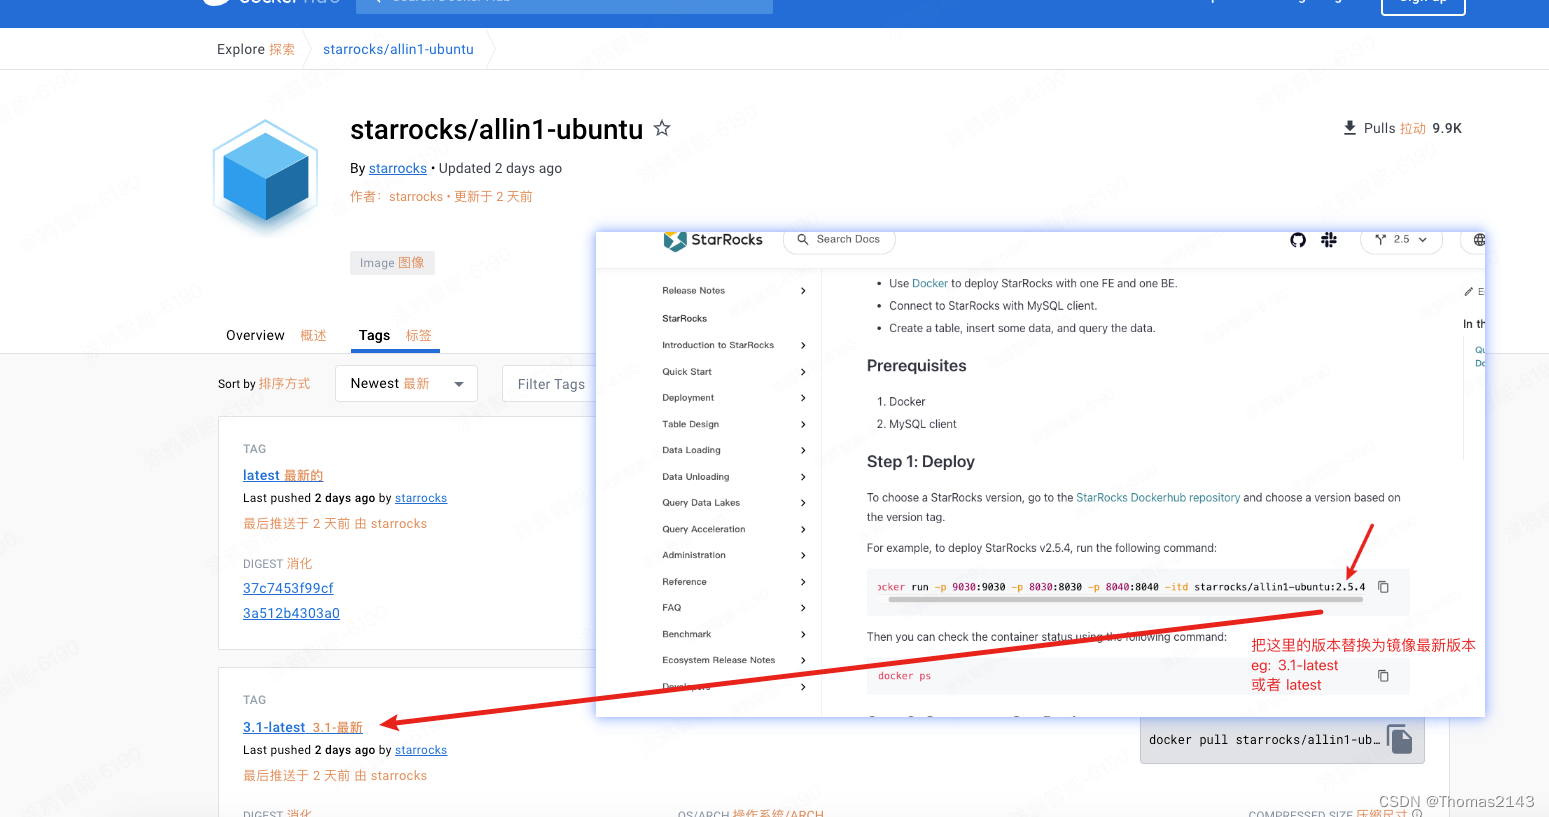1549x817 pixels.
Task: Click the StarRocks logo in docs header
Action: tap(713, 240)
